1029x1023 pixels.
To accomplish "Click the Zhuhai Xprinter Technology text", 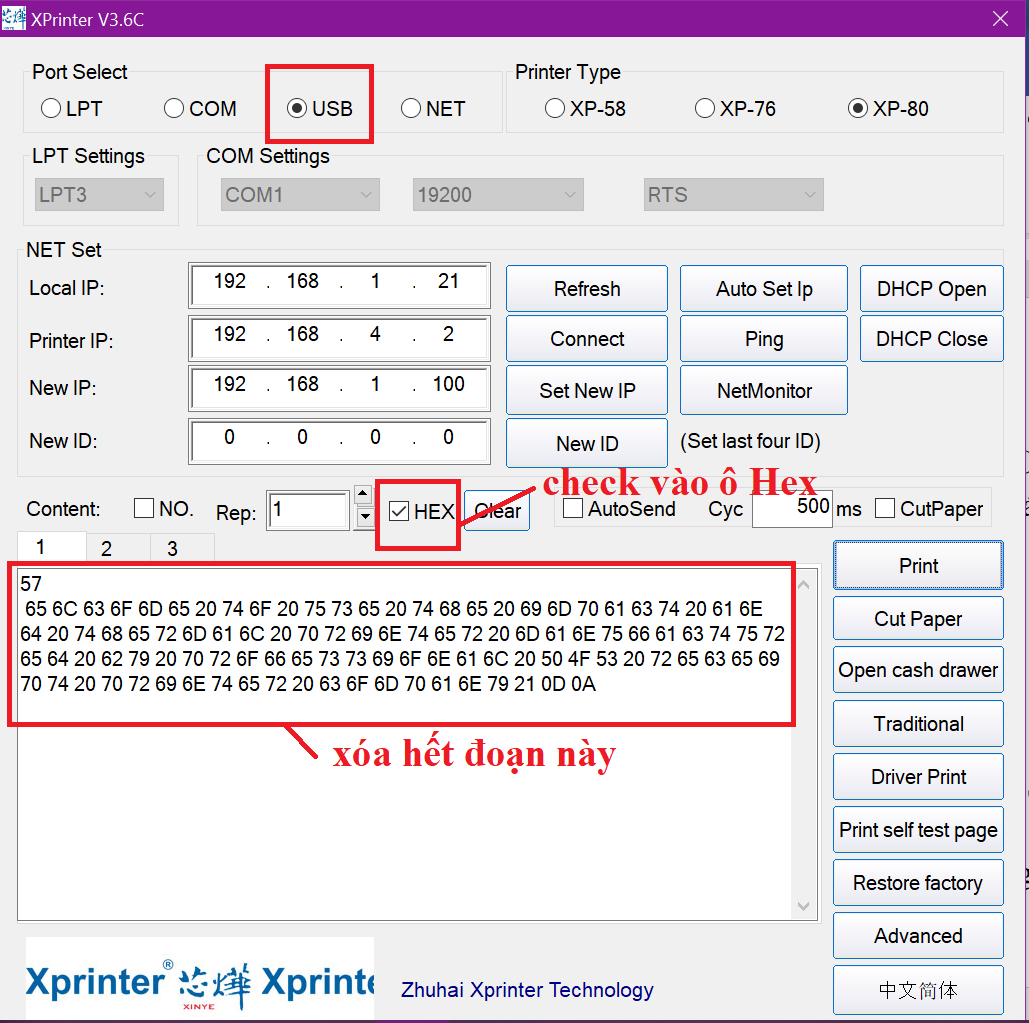I will click(527, 990).
